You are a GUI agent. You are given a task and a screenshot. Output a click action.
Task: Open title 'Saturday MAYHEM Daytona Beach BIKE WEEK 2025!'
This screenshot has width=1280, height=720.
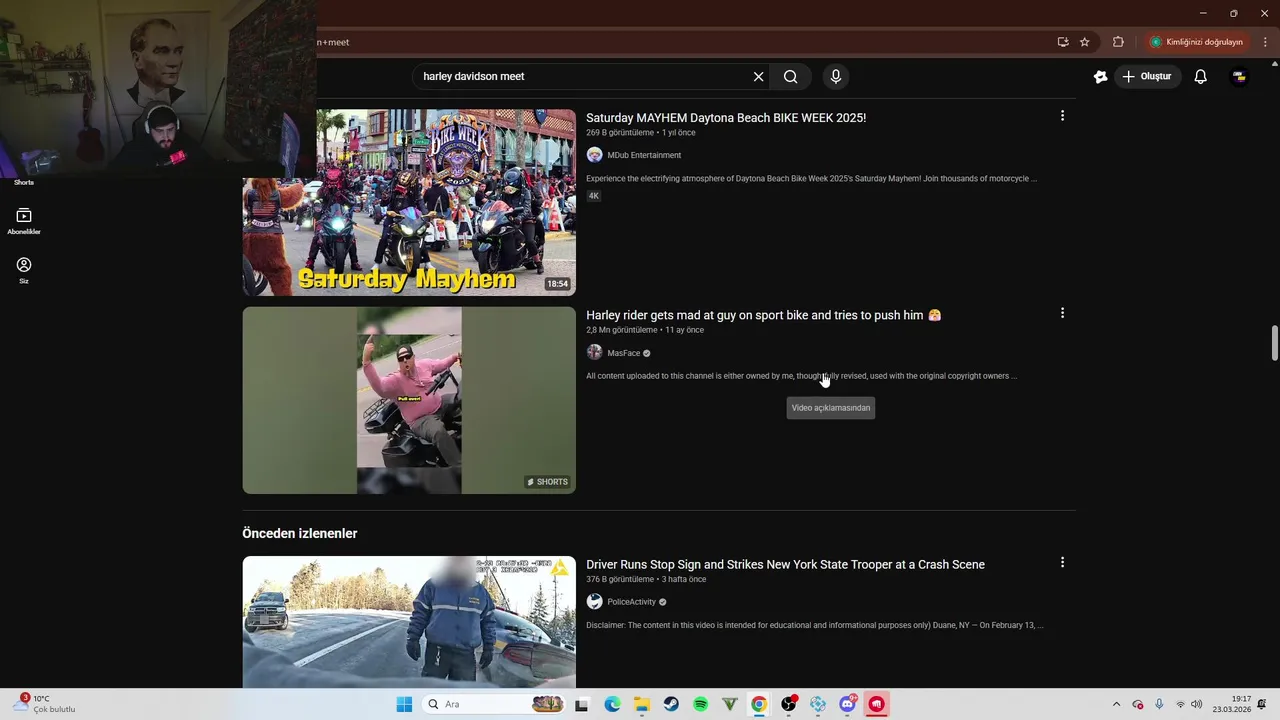(726, 118)
